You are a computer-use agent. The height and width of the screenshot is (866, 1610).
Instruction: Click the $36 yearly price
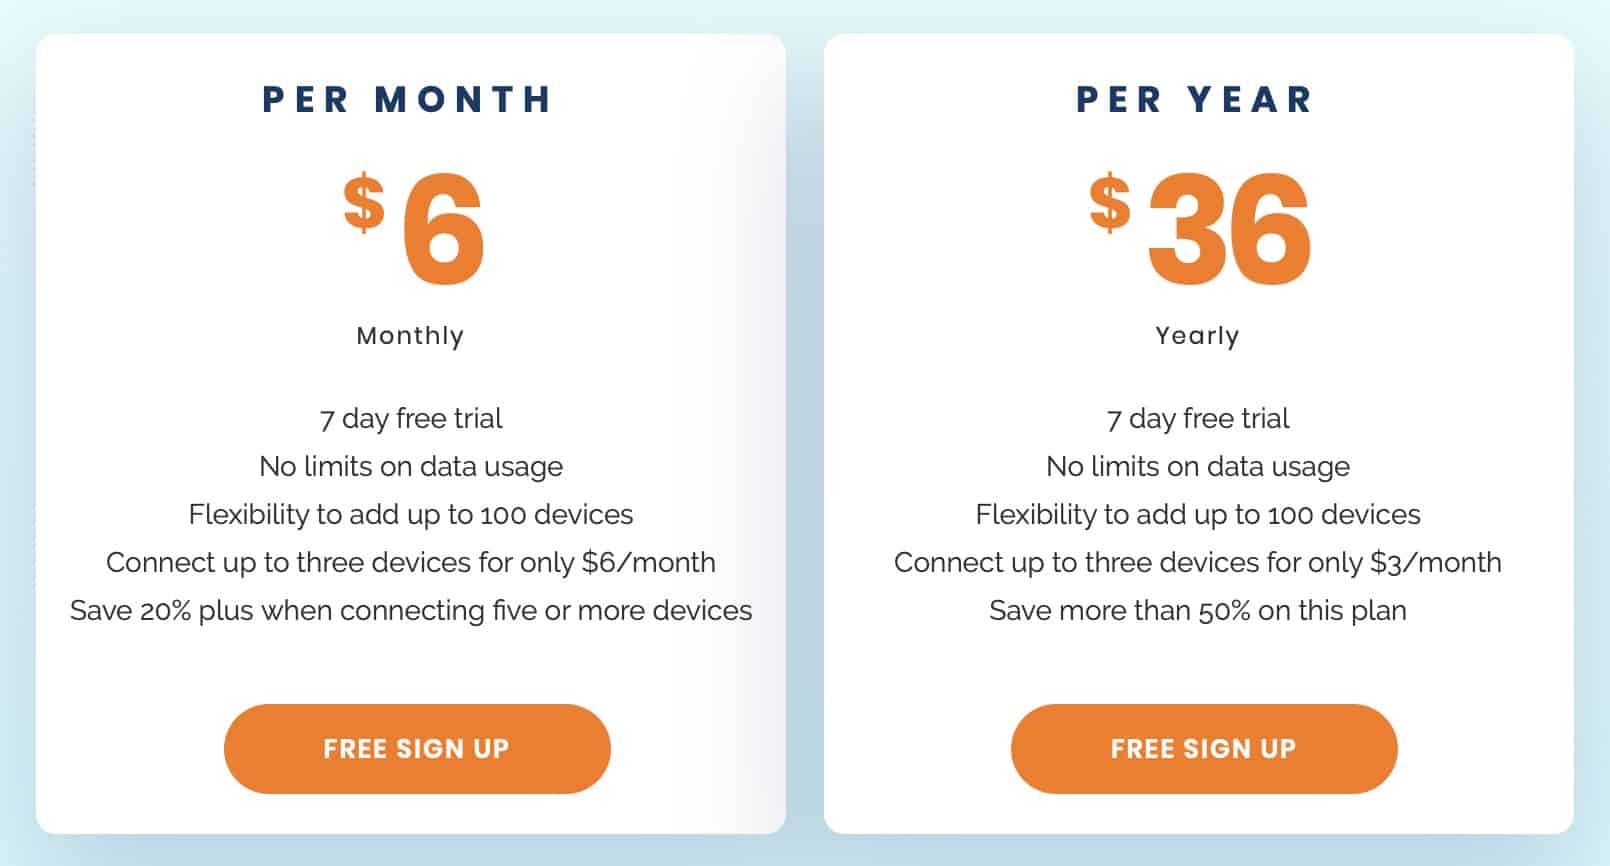(x=1200, y=229)
